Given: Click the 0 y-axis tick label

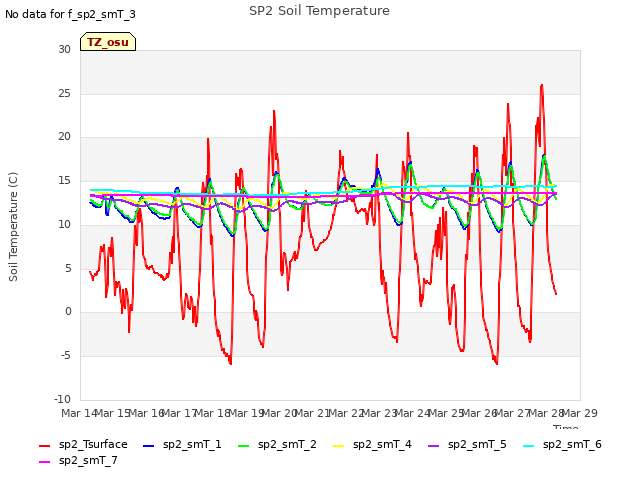Looking at the screenshot, I should [68, 311].
